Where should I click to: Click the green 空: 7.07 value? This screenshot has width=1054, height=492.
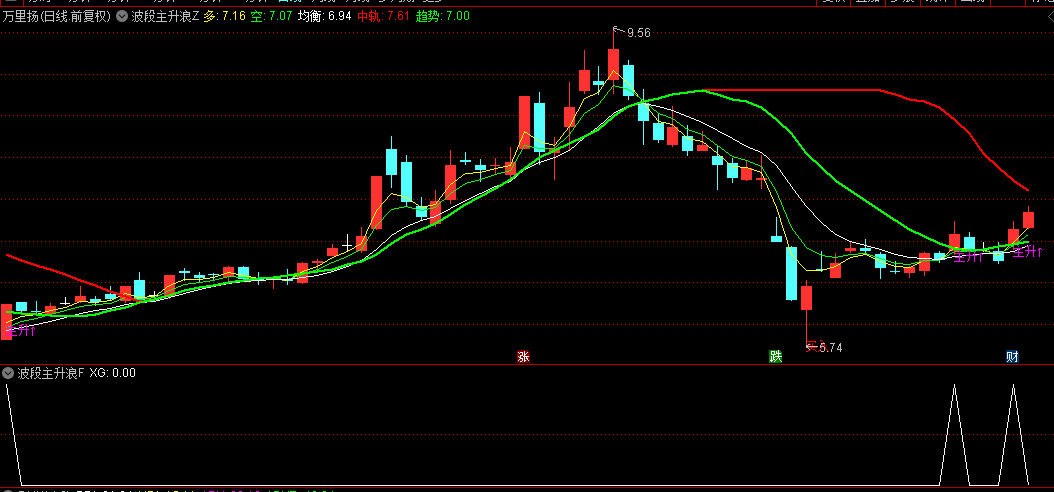coord(271,17)
